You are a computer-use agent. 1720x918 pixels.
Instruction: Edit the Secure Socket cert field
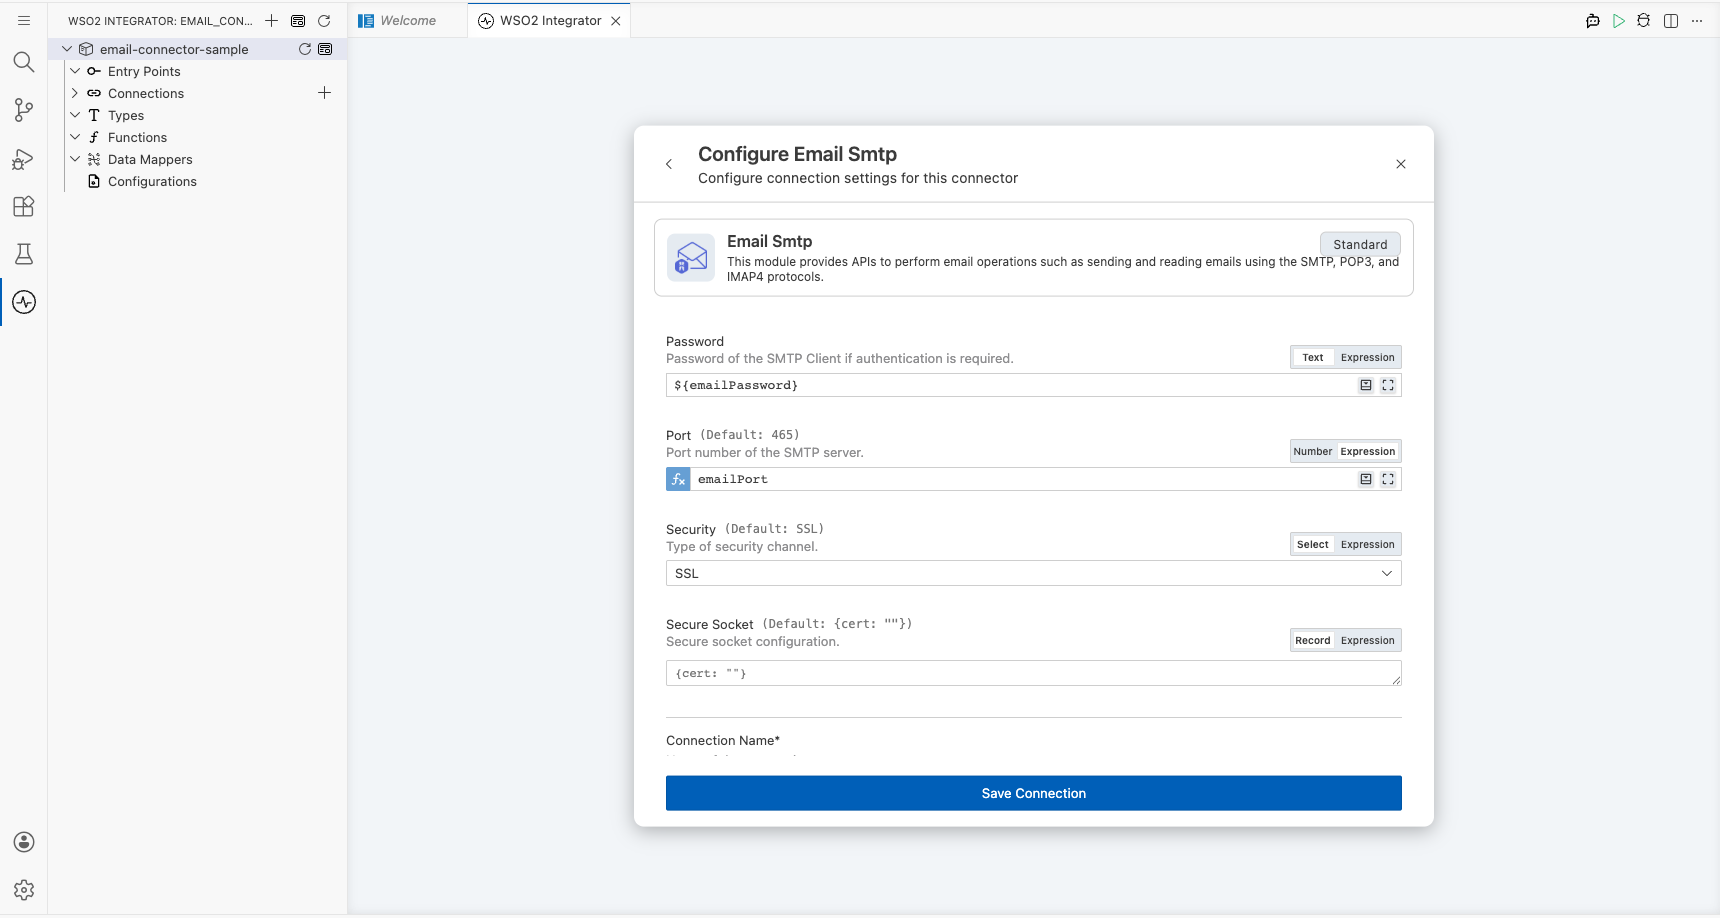coord(1034,673)
